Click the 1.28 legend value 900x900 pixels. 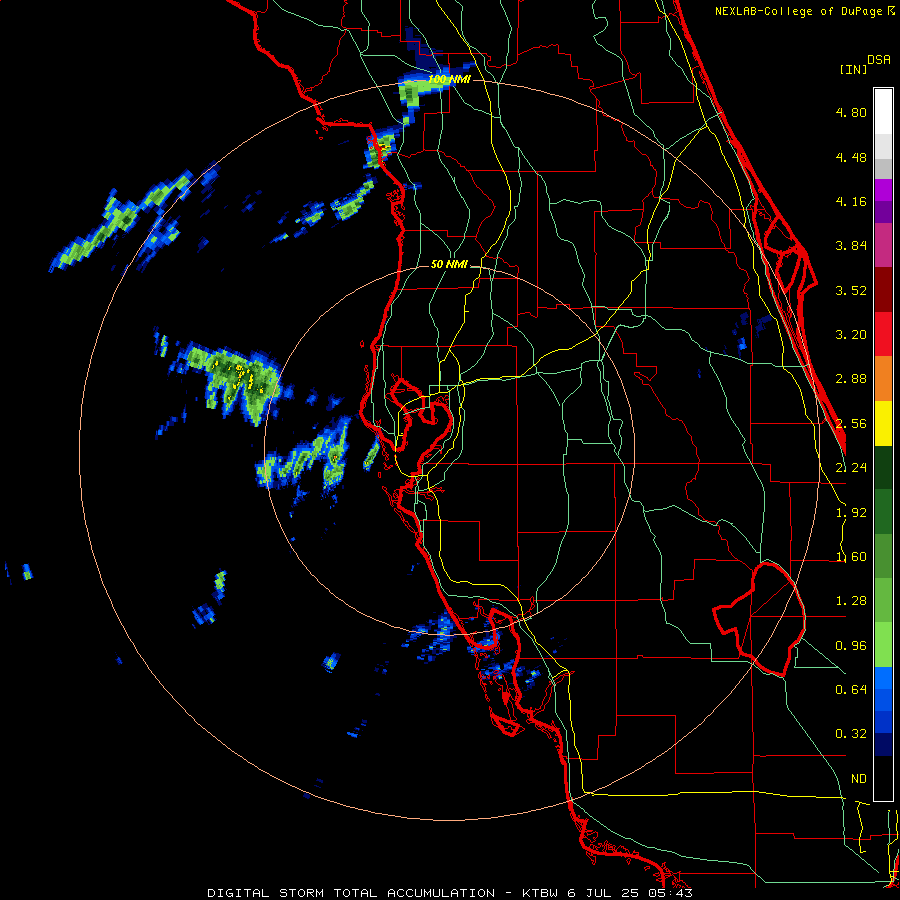click(x=851, y=601)
